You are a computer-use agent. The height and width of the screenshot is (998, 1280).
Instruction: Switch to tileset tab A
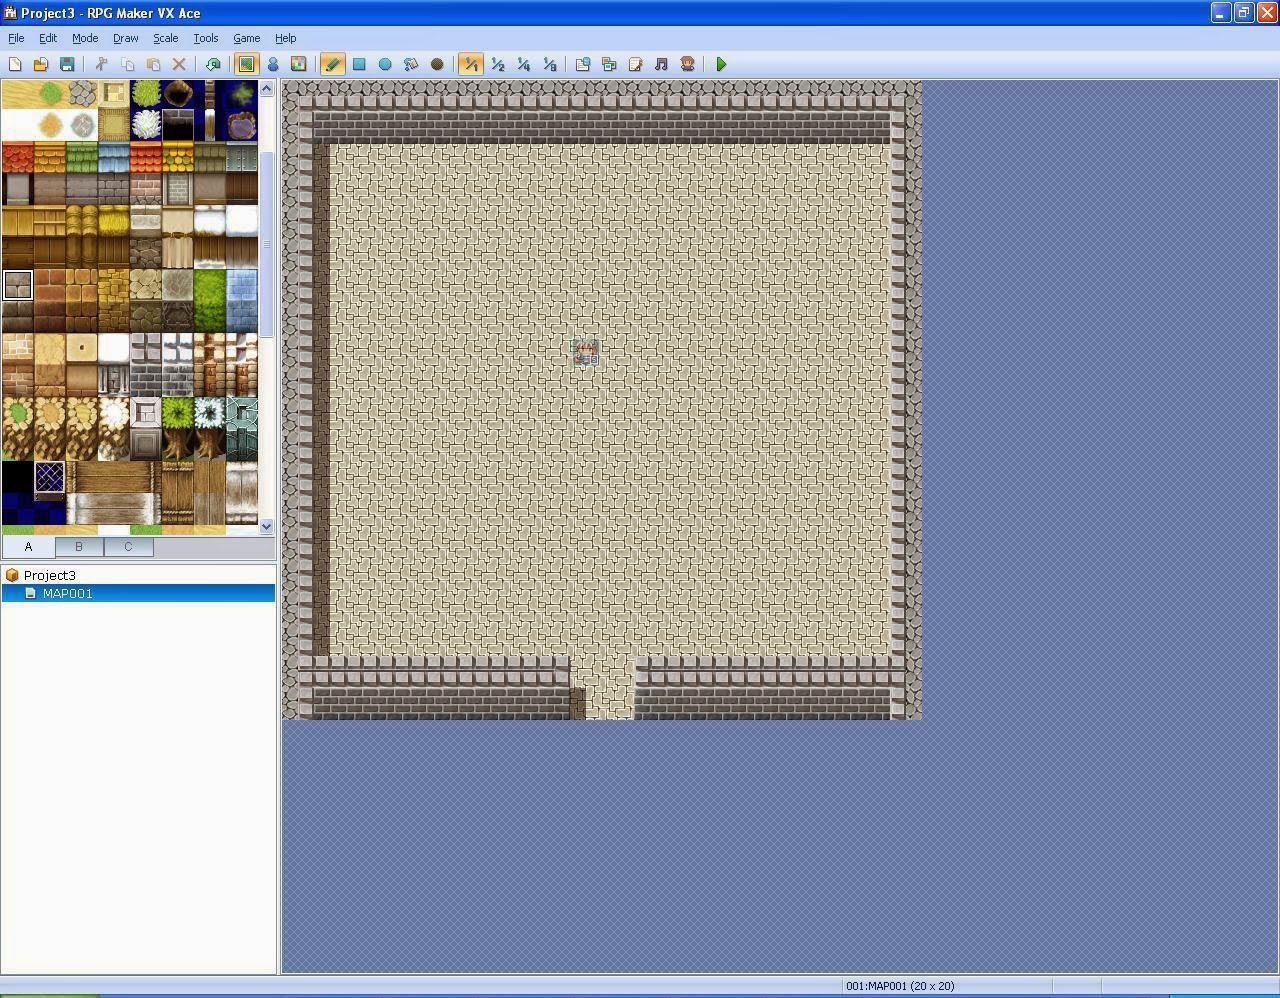point(28,547)
